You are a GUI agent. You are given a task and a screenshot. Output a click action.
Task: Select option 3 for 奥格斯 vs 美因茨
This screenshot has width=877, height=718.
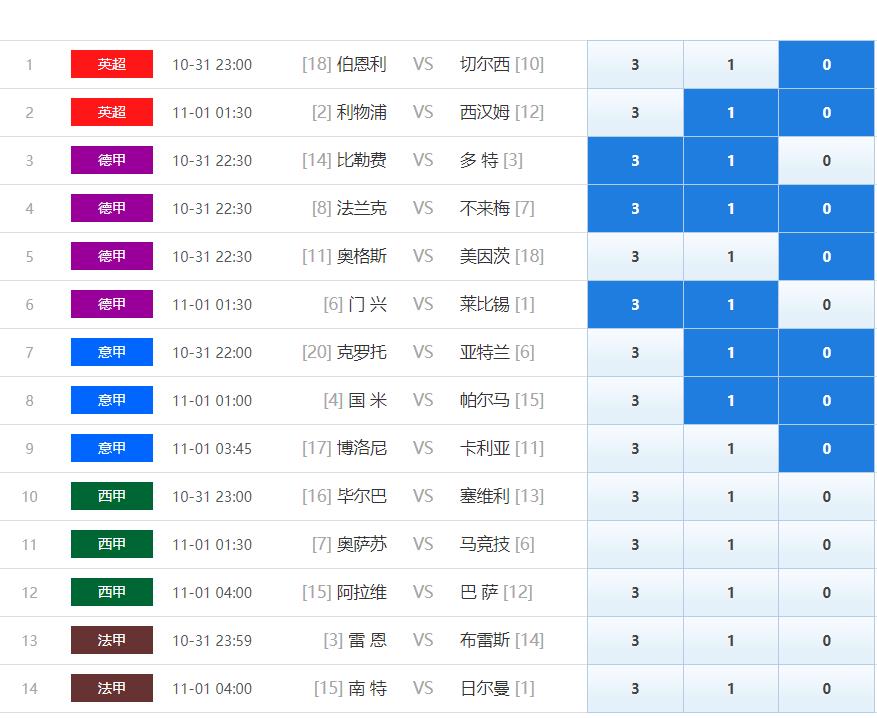pos(635,257)
